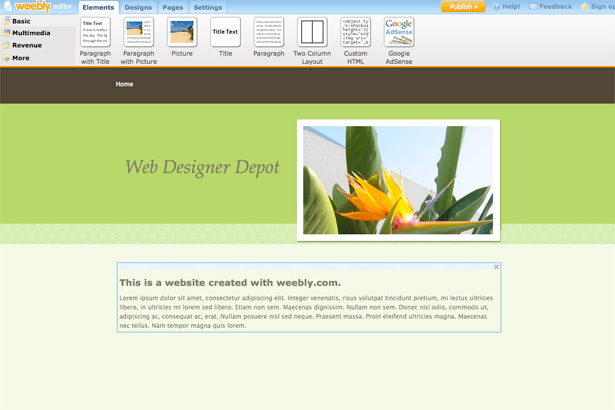Viewport: 615px width, 410px height.
Task: Expand the Multimedia element category
Action: click(32, 33)
